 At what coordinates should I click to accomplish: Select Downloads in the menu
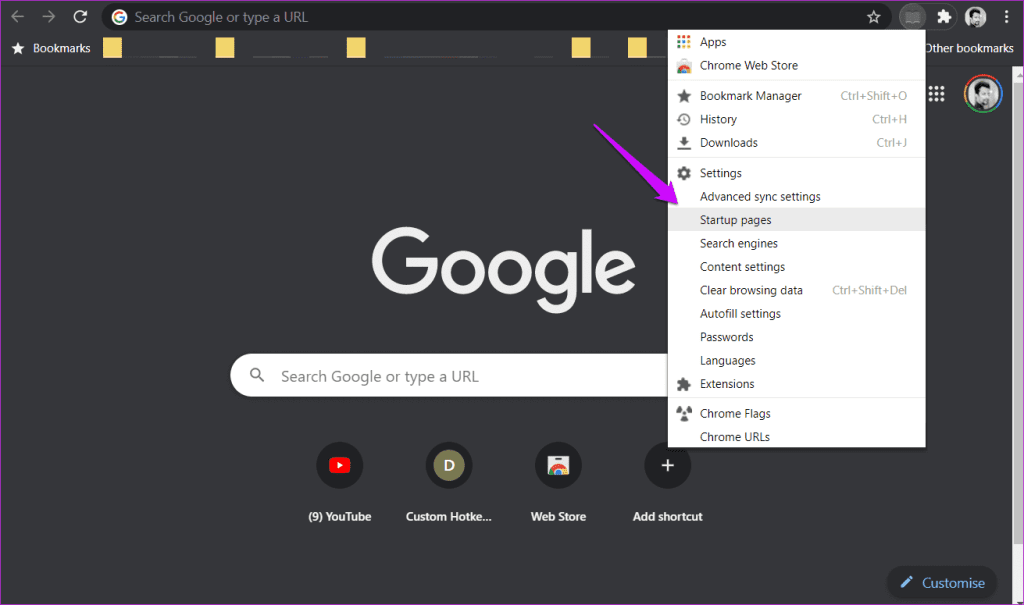click(728, 142)
